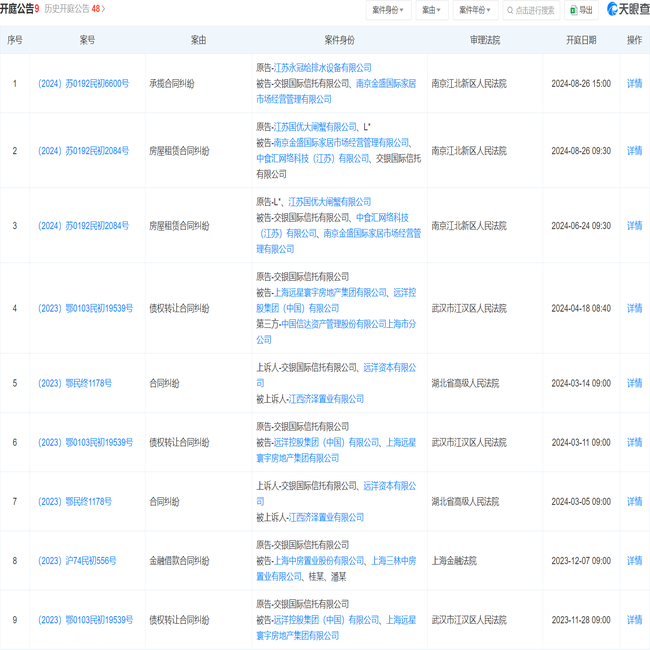650x650 pixels.
Task: Open 江苏国优大闸蟹有限公司 in row 3
Action: tap(330, 202)
